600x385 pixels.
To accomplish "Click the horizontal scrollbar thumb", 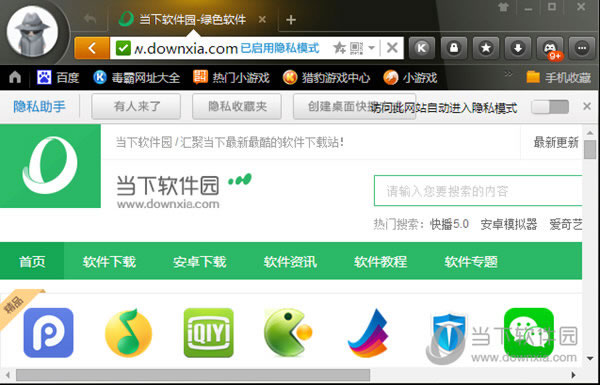I will (x=193, y=375).
